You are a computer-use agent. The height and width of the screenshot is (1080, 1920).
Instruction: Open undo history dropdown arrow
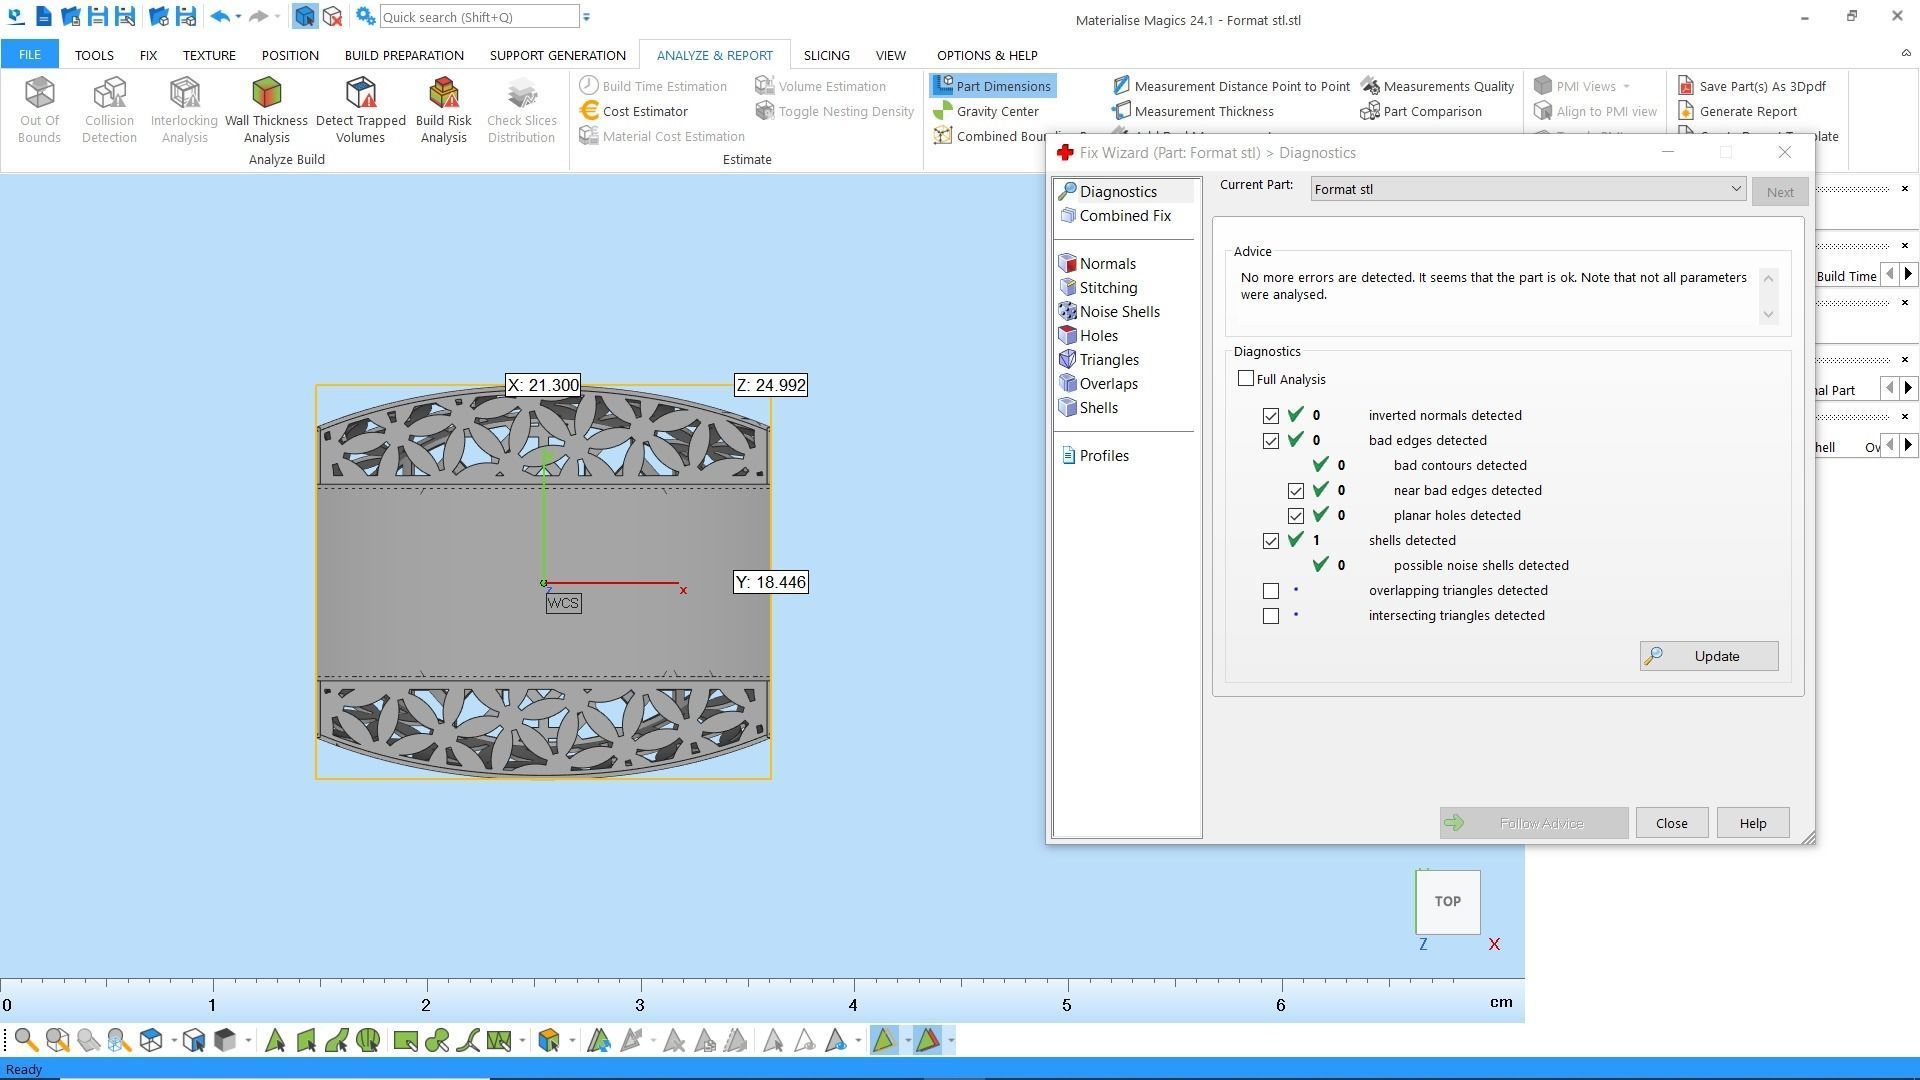click(238, 17)
